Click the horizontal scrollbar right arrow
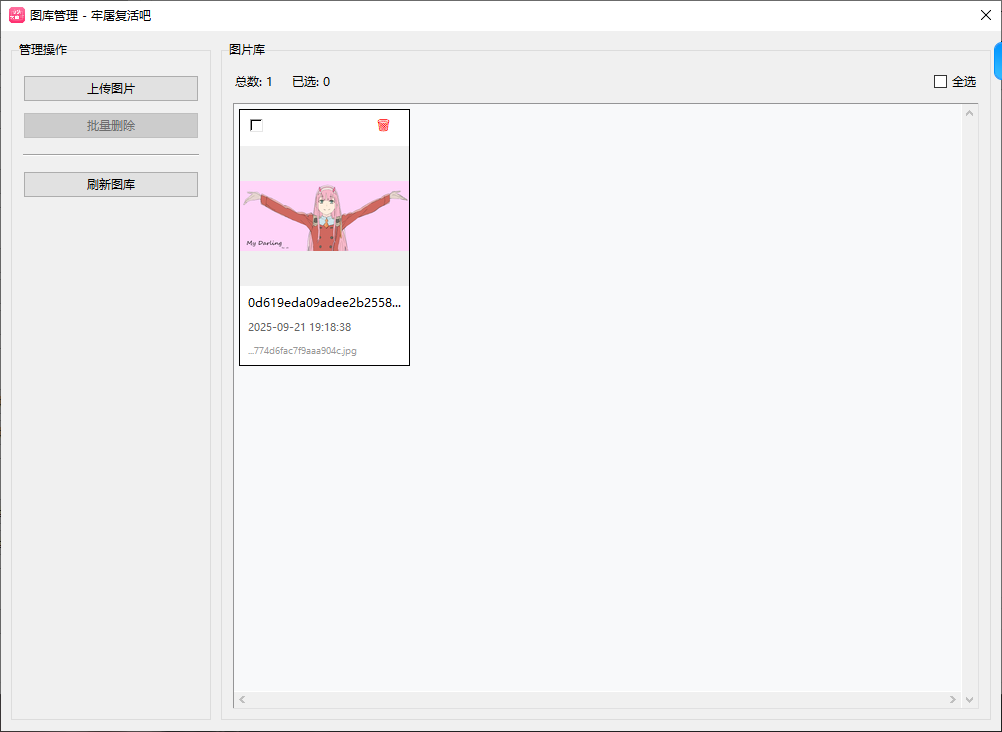Image resolution: width=1002 pixels, height=732 pixels. click(954, 700)
